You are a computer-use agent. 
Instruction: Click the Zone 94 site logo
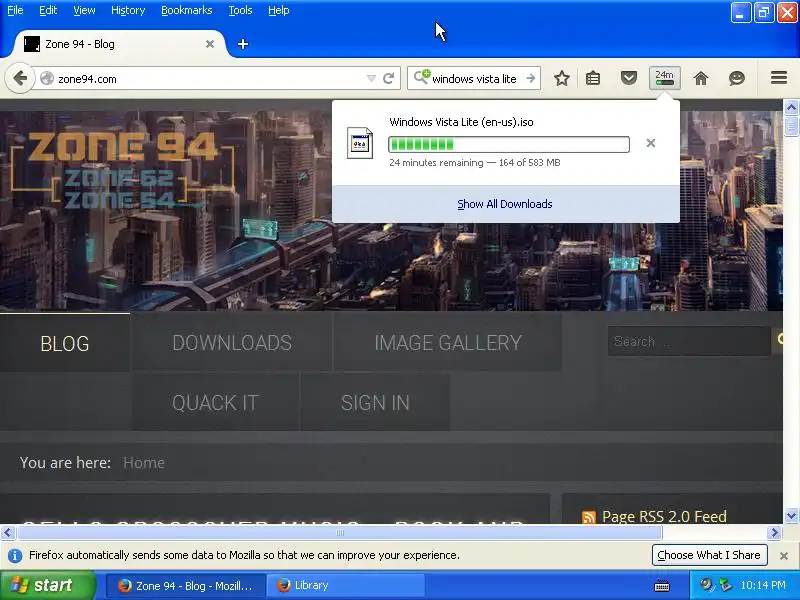(x=122, y=171)
